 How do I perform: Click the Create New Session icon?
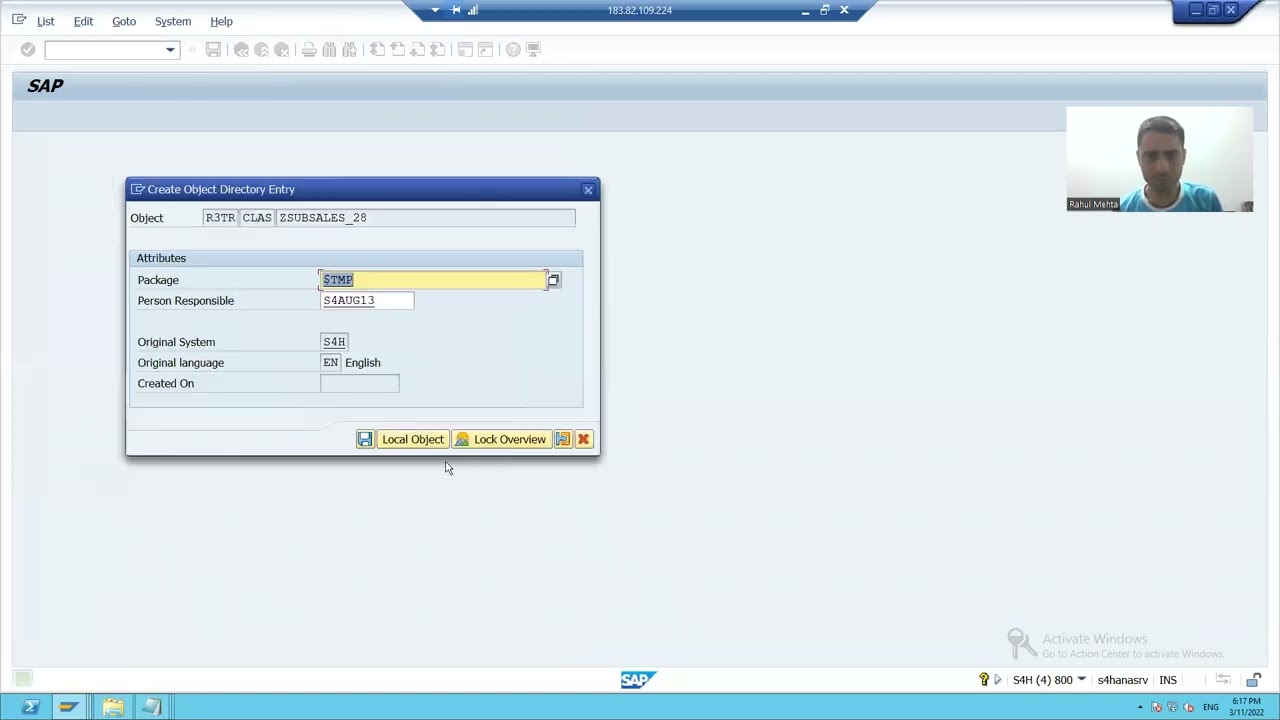coord(465,49)
